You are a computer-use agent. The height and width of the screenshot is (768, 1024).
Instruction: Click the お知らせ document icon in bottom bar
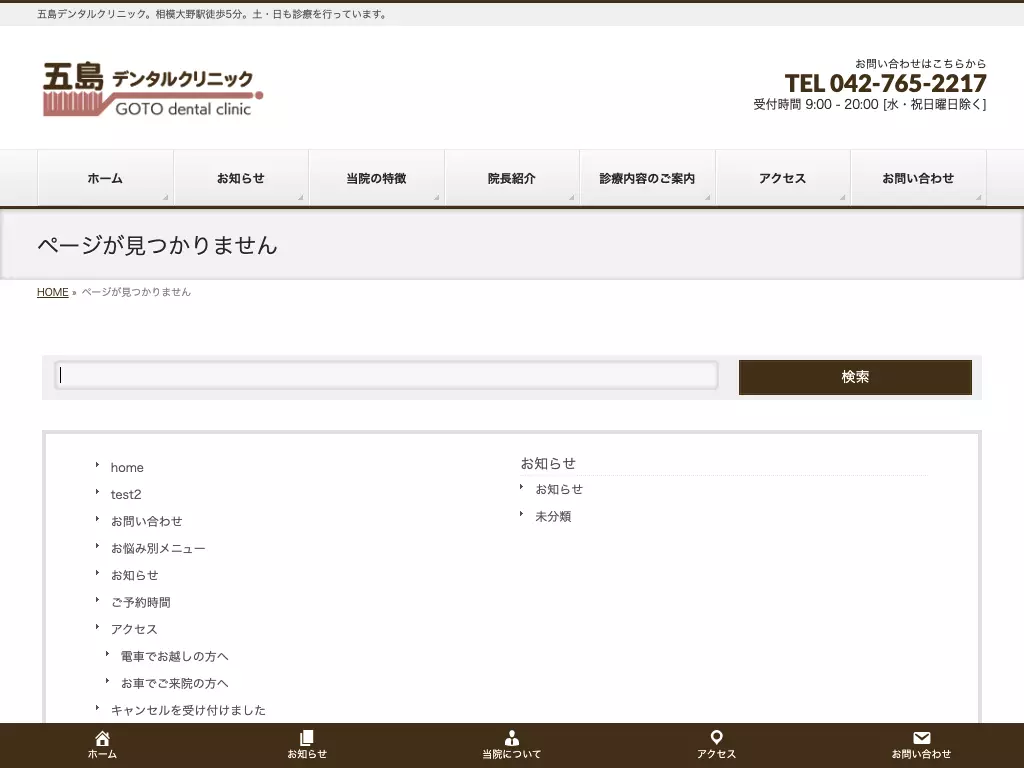(x=307, y=738)
